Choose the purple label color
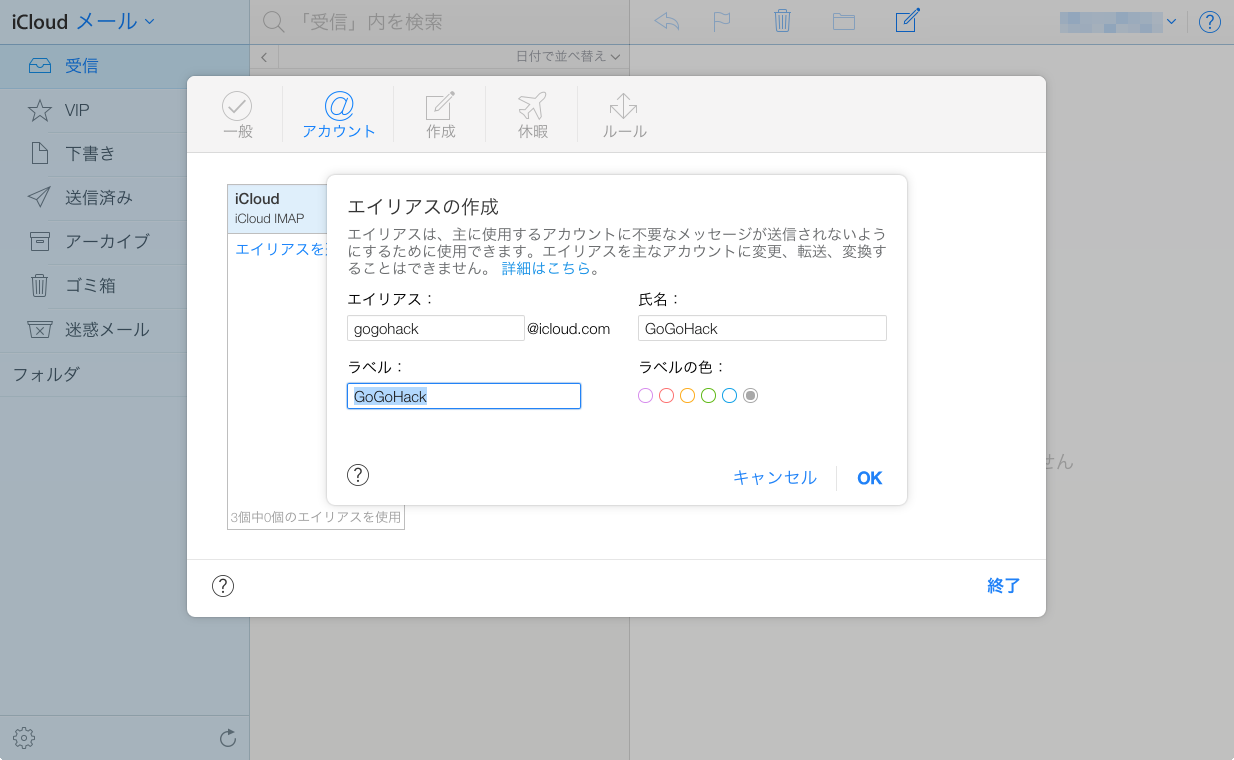This screenshot has width=1234, height=760. pyautogui.click(x=646, y=396)
